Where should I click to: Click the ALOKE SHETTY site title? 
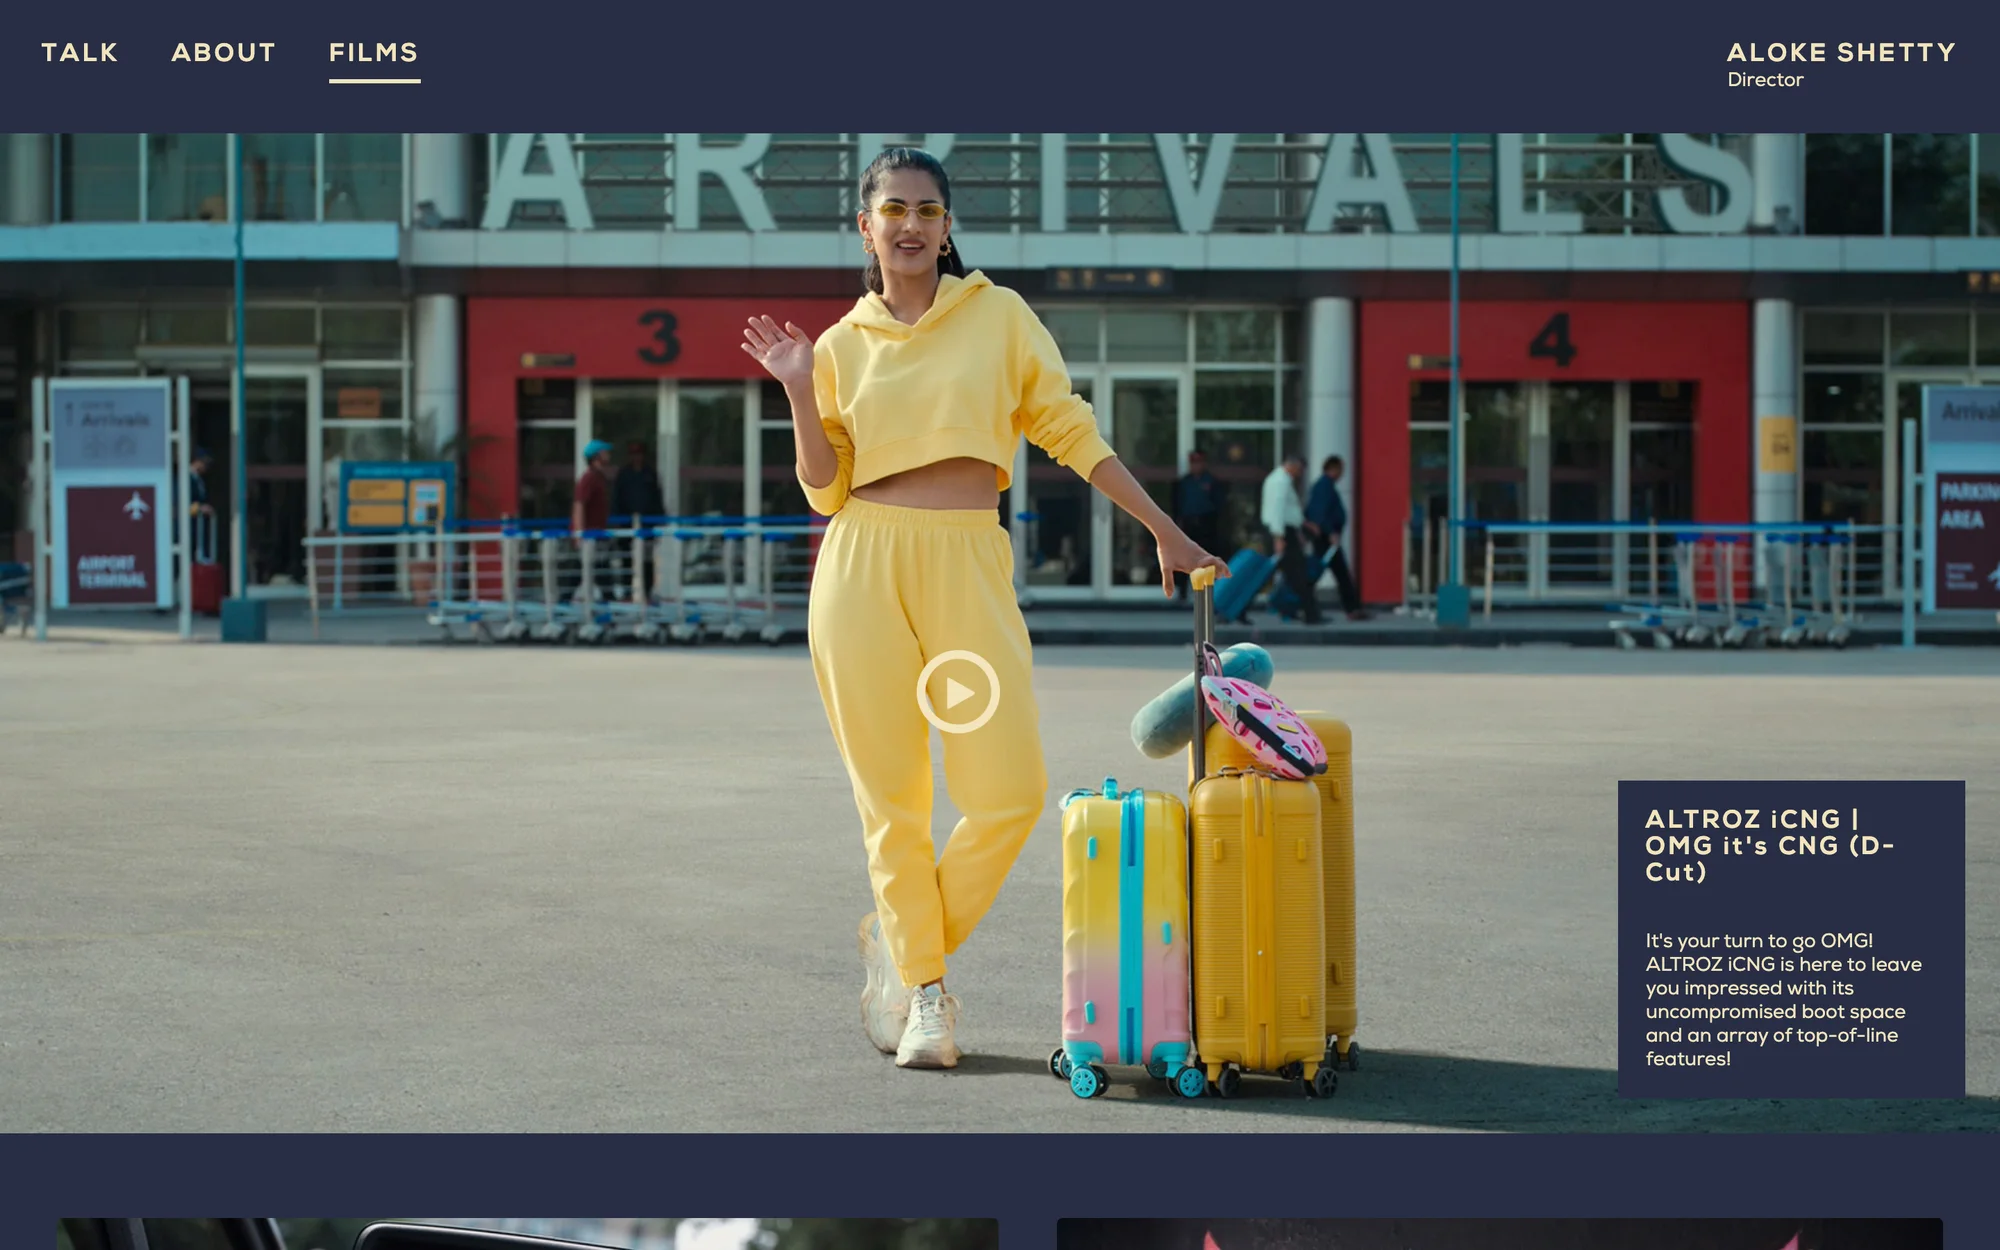1841,53
